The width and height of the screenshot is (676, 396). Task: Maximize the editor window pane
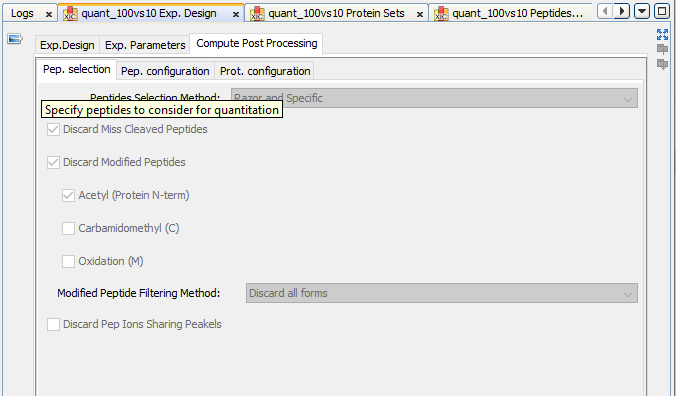point(662,11)
